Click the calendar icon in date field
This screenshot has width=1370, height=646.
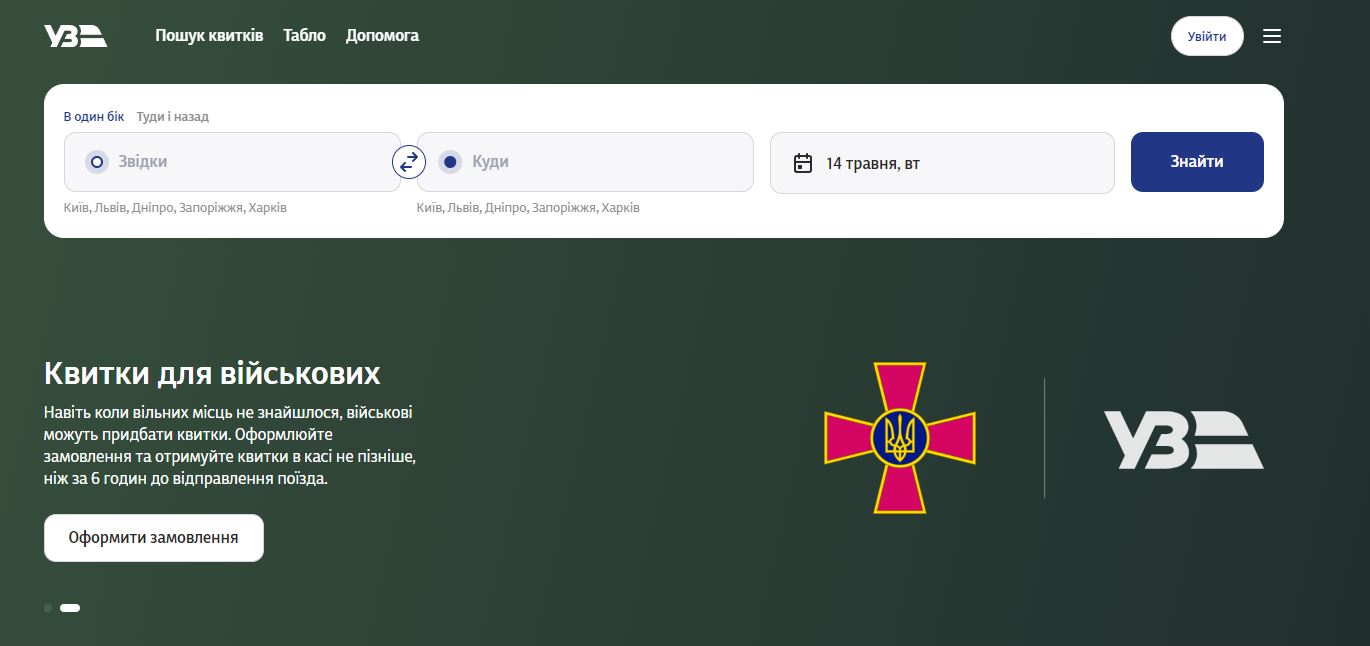pyautogui.click(x=802, y=163)
